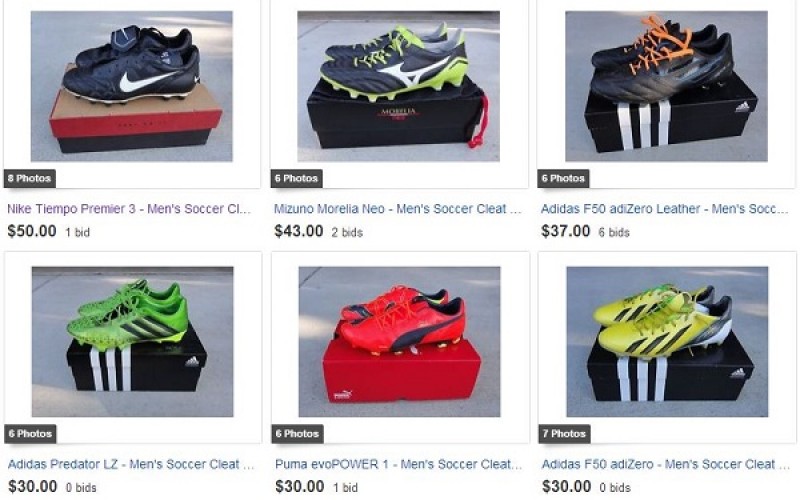Screen dimensions: 800x500
Task: Click the 6 Photos badge on Mizuno listing
Action: pos(296,179)
